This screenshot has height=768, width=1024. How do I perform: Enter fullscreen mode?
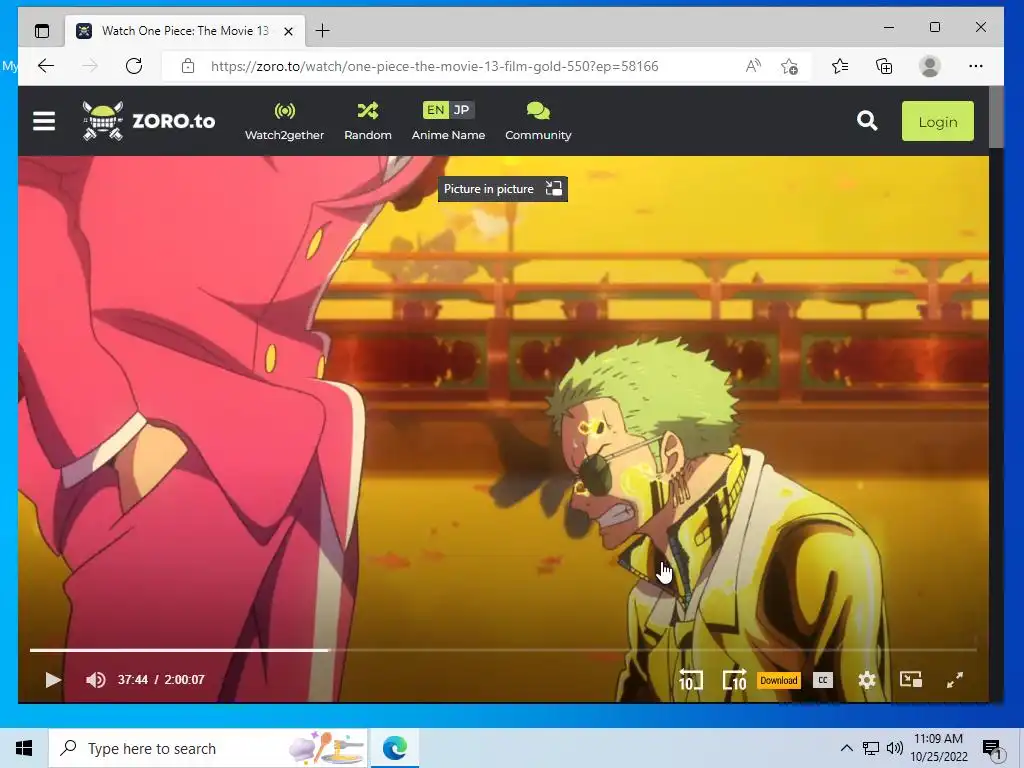tap(955, 680)
